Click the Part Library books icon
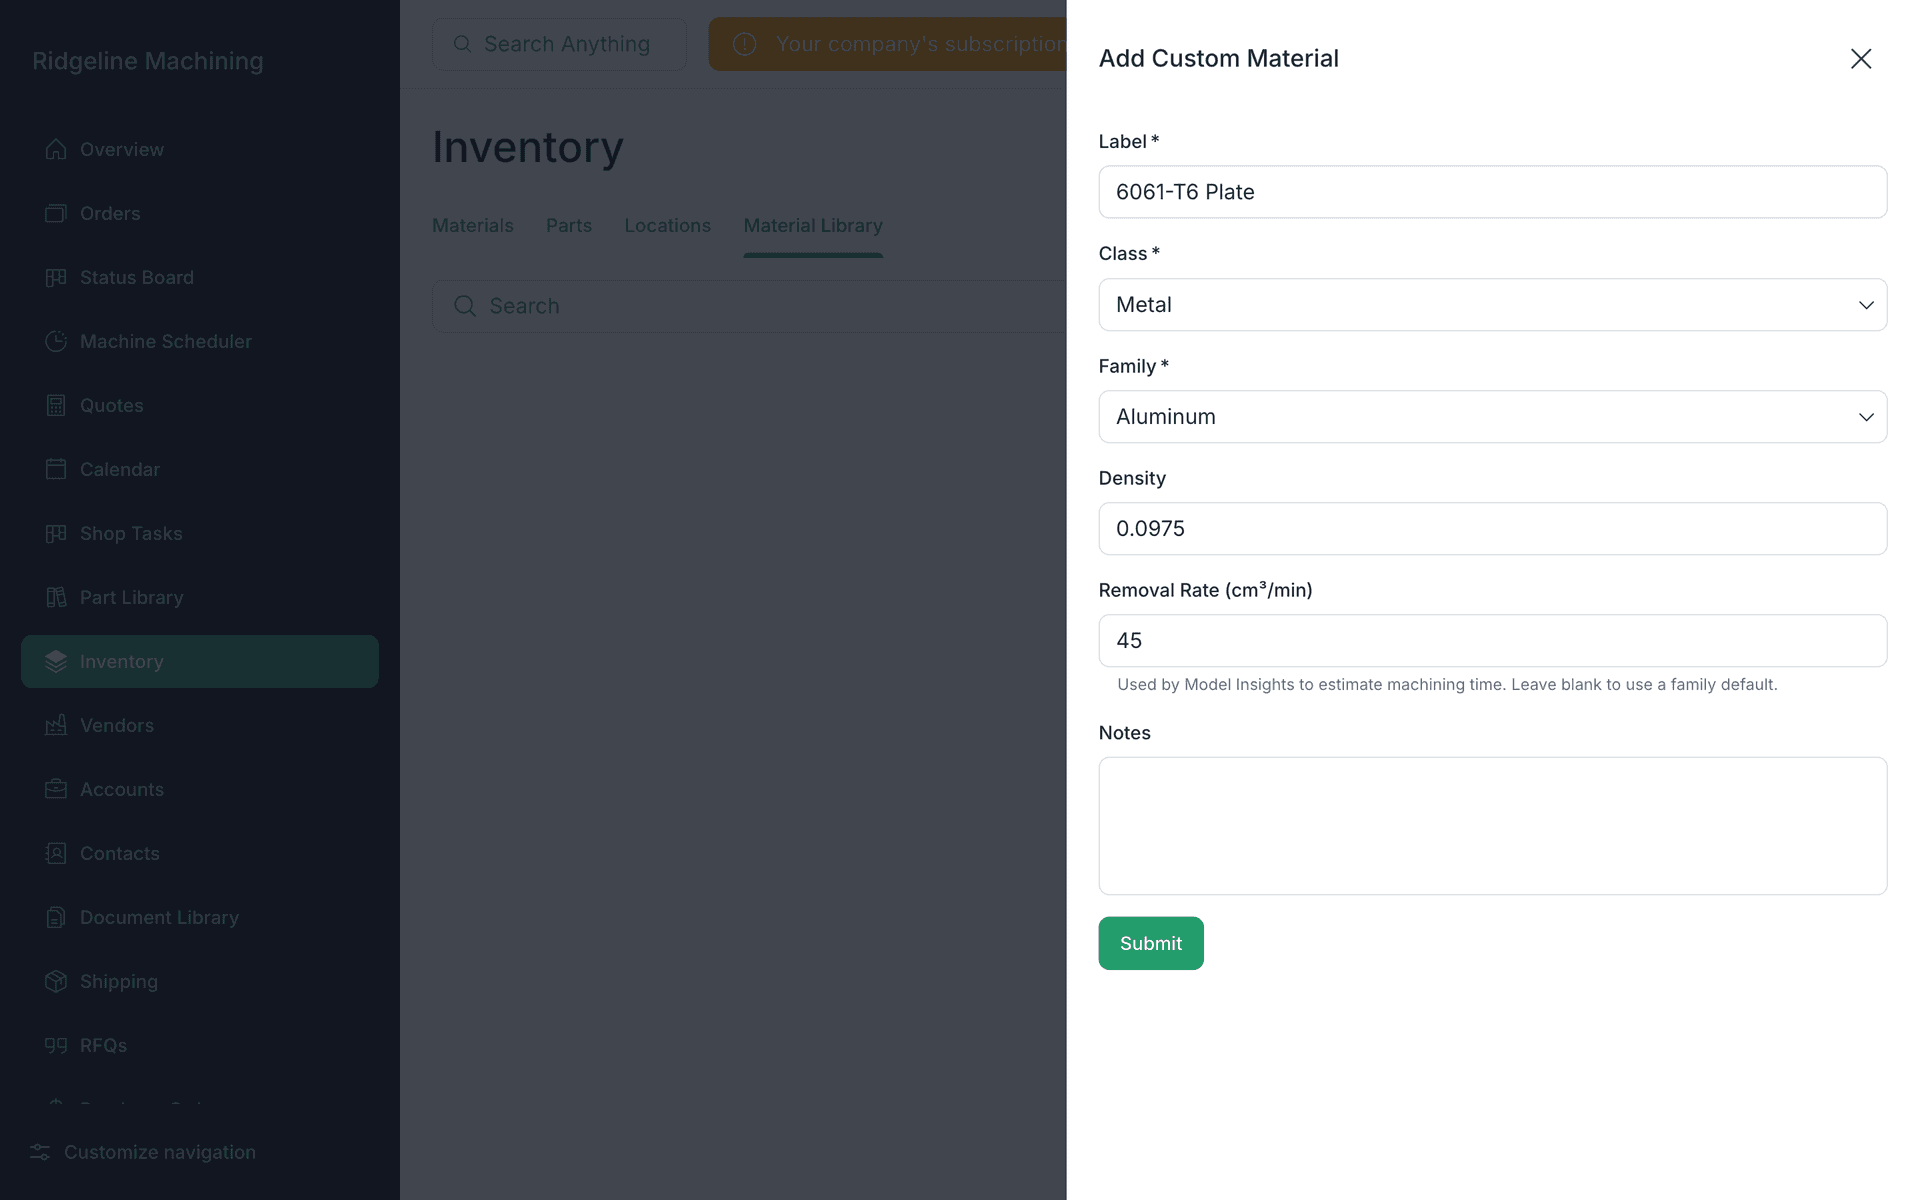The height and width of the screenshot is (1200, 1920). [x=56, y=597]
